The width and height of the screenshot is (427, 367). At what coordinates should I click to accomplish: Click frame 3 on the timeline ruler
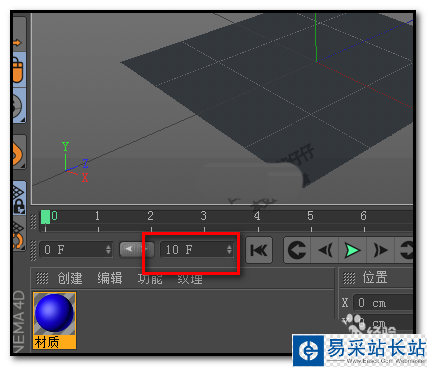204,217
